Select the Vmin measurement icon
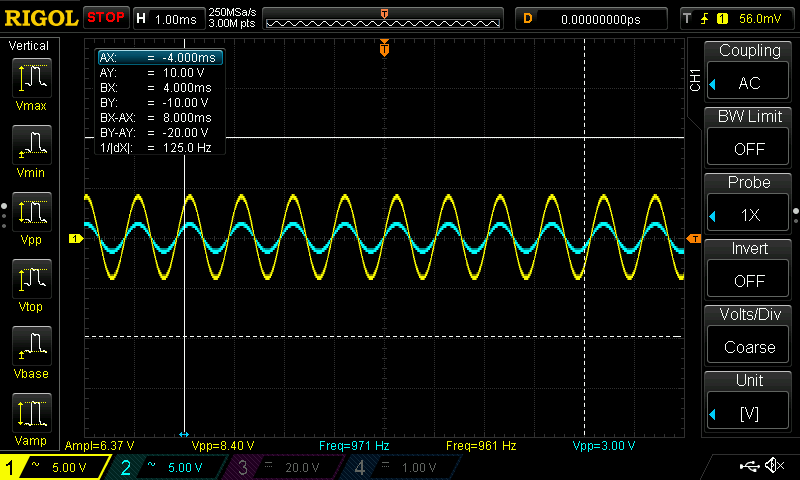This screenshot has height=480, width=800. [x=32, y=145]
